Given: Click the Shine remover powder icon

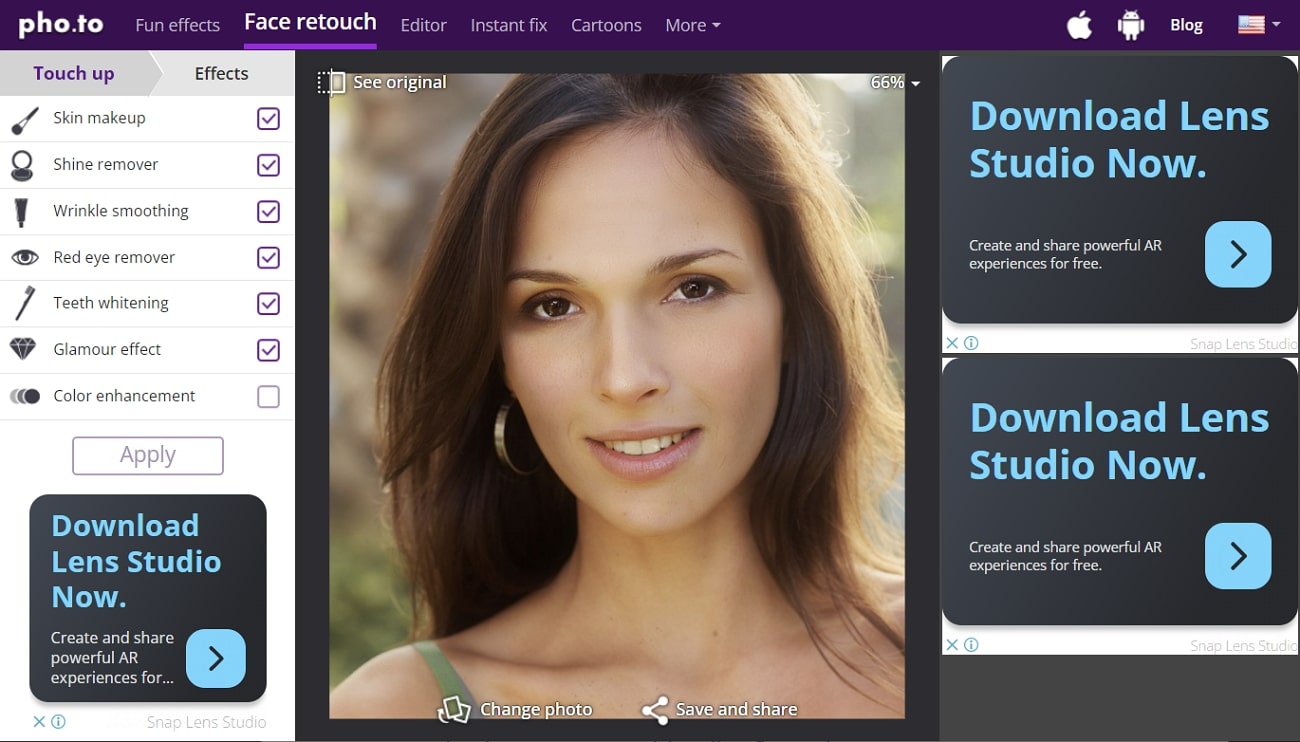Looking at the screenshot, I should (22, 165).
